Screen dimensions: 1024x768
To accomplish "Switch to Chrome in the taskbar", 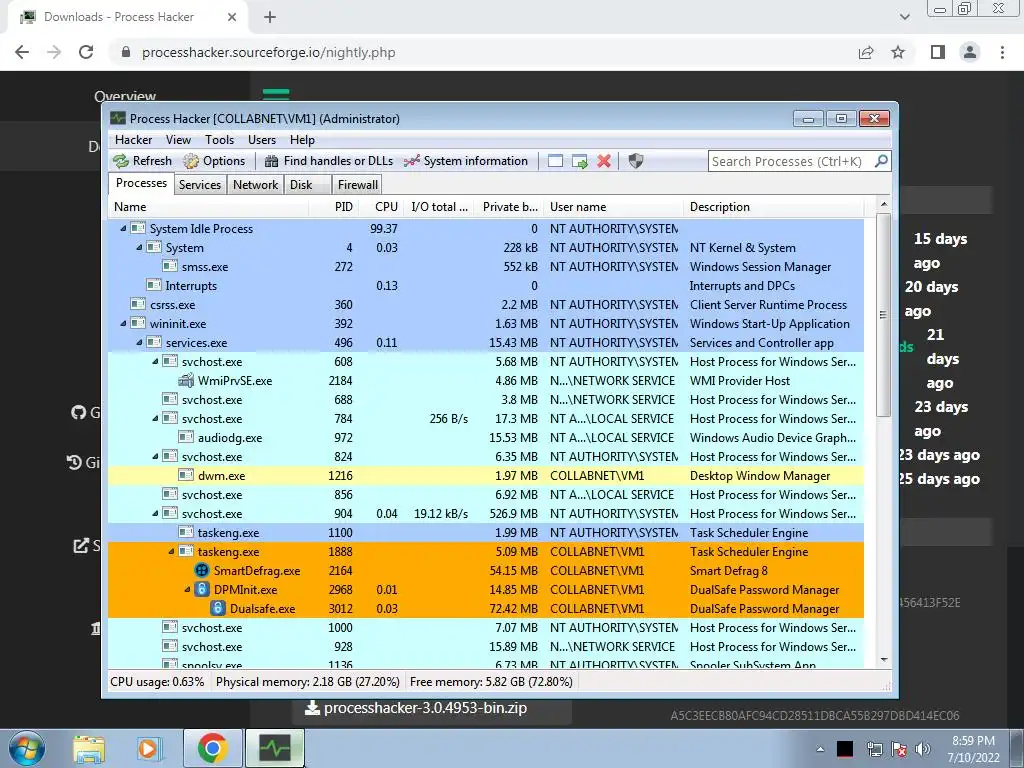I will (212, 748).
